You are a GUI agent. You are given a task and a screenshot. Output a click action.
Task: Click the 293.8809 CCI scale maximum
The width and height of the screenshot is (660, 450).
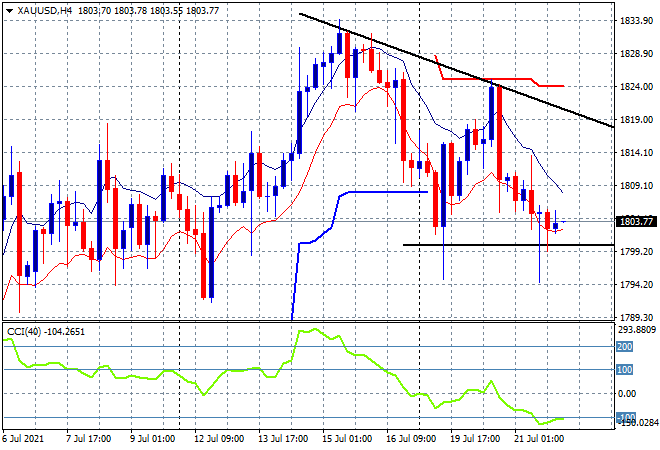(x=637, y=329)
